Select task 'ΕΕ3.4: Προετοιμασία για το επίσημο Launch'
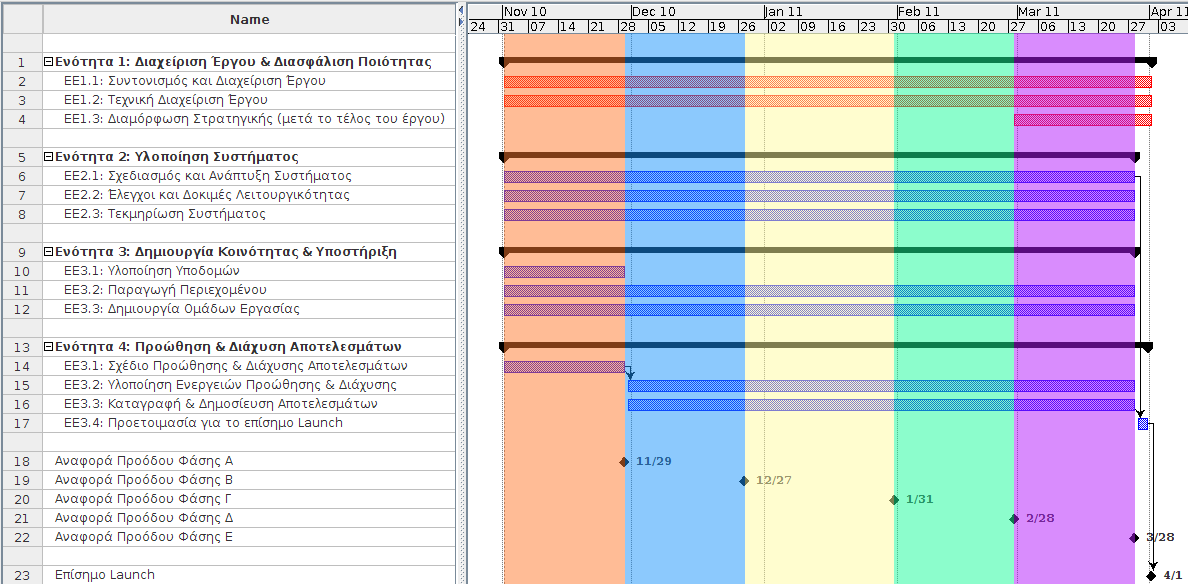Screen dimensions: 1188x584 (x=203, y=423)
